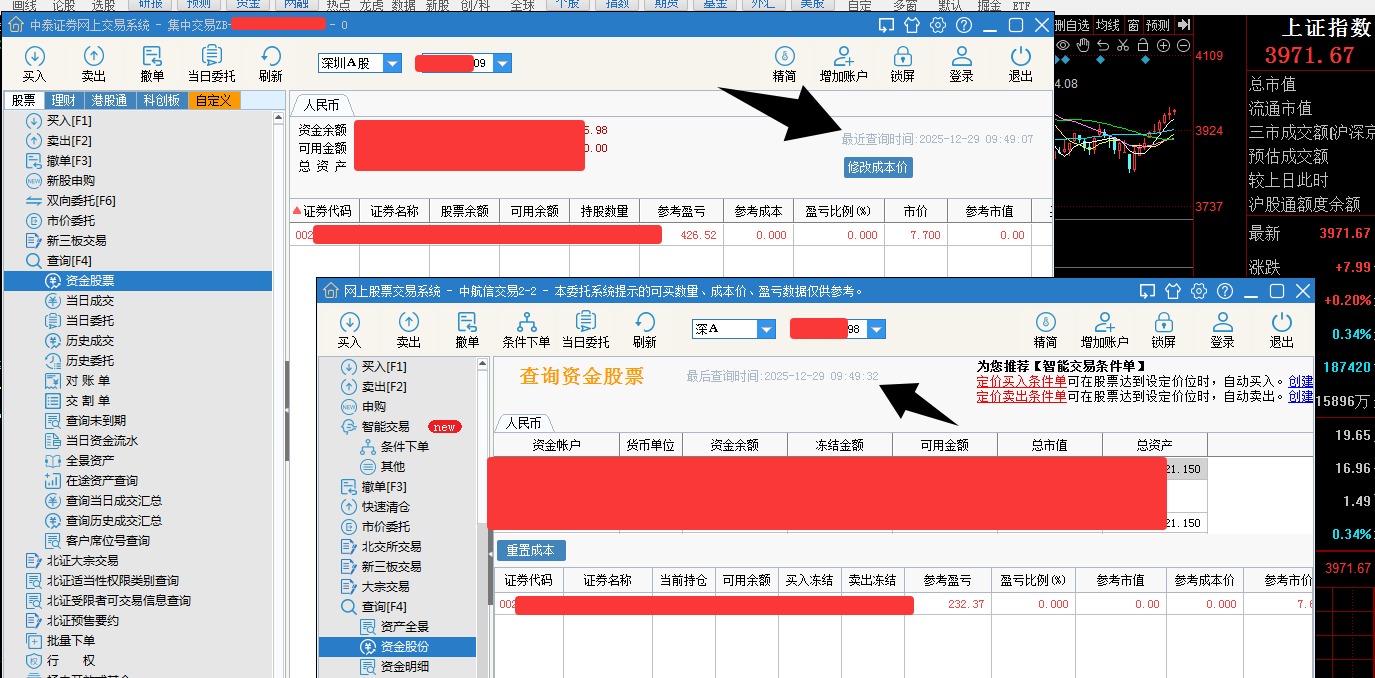Switch to the 港股通 tab
The height and width of the screenshot is (678, 1375).
point(110,100)
